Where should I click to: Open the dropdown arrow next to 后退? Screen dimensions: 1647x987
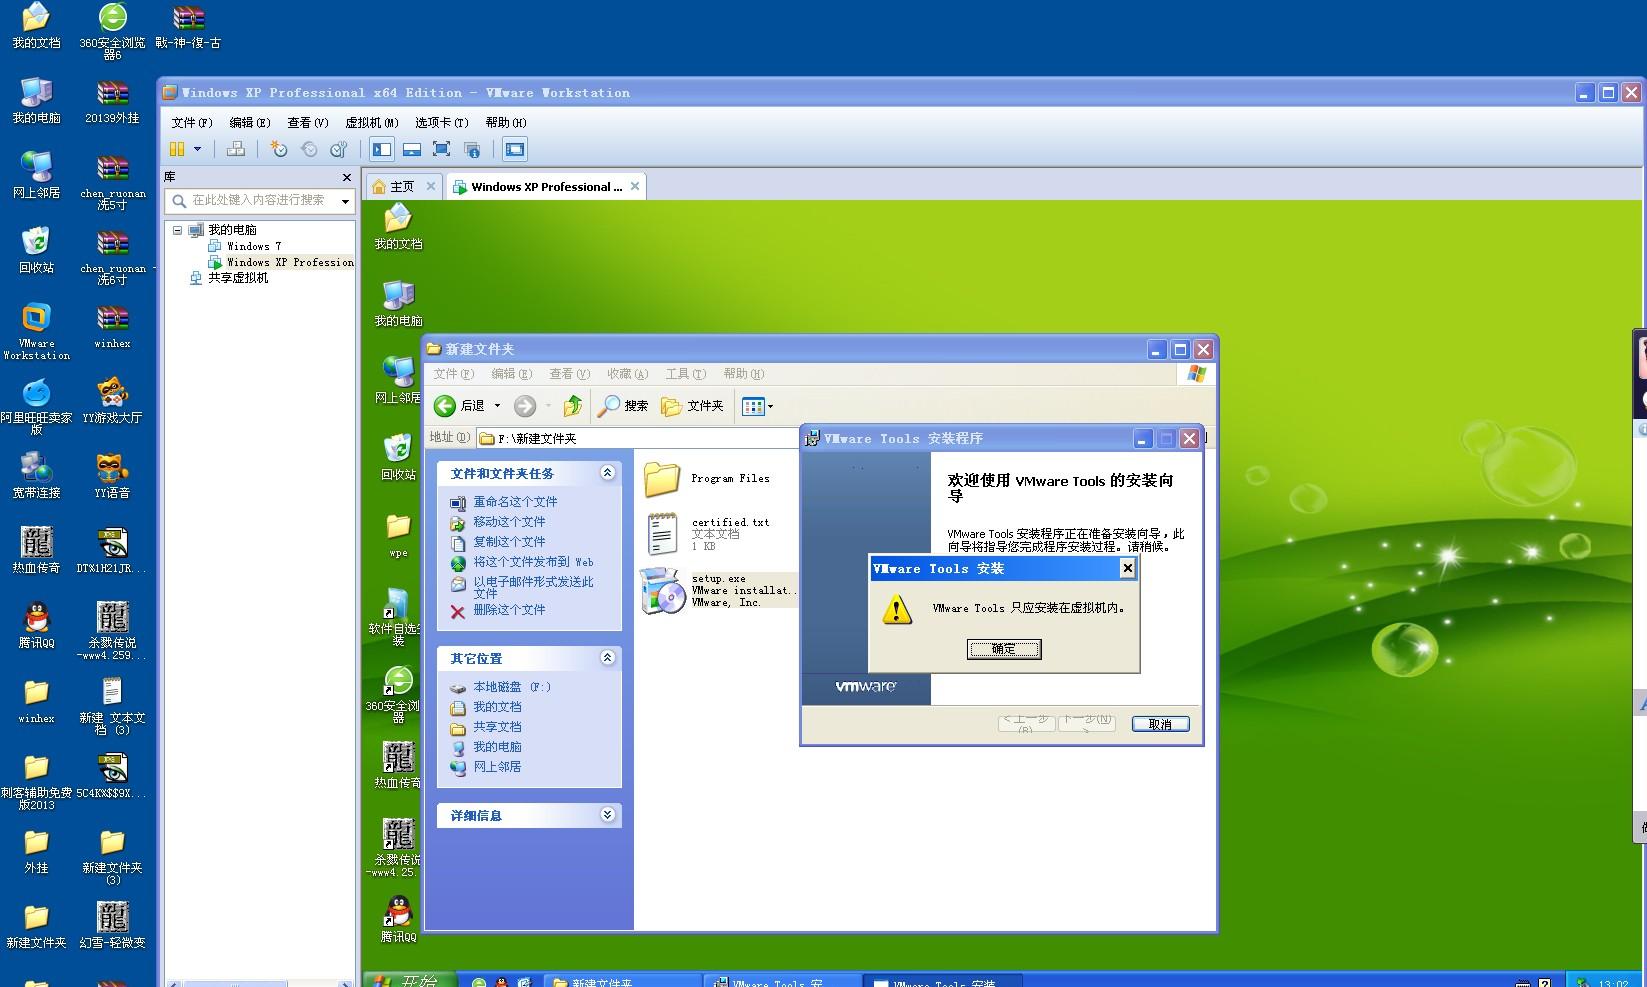497,405
